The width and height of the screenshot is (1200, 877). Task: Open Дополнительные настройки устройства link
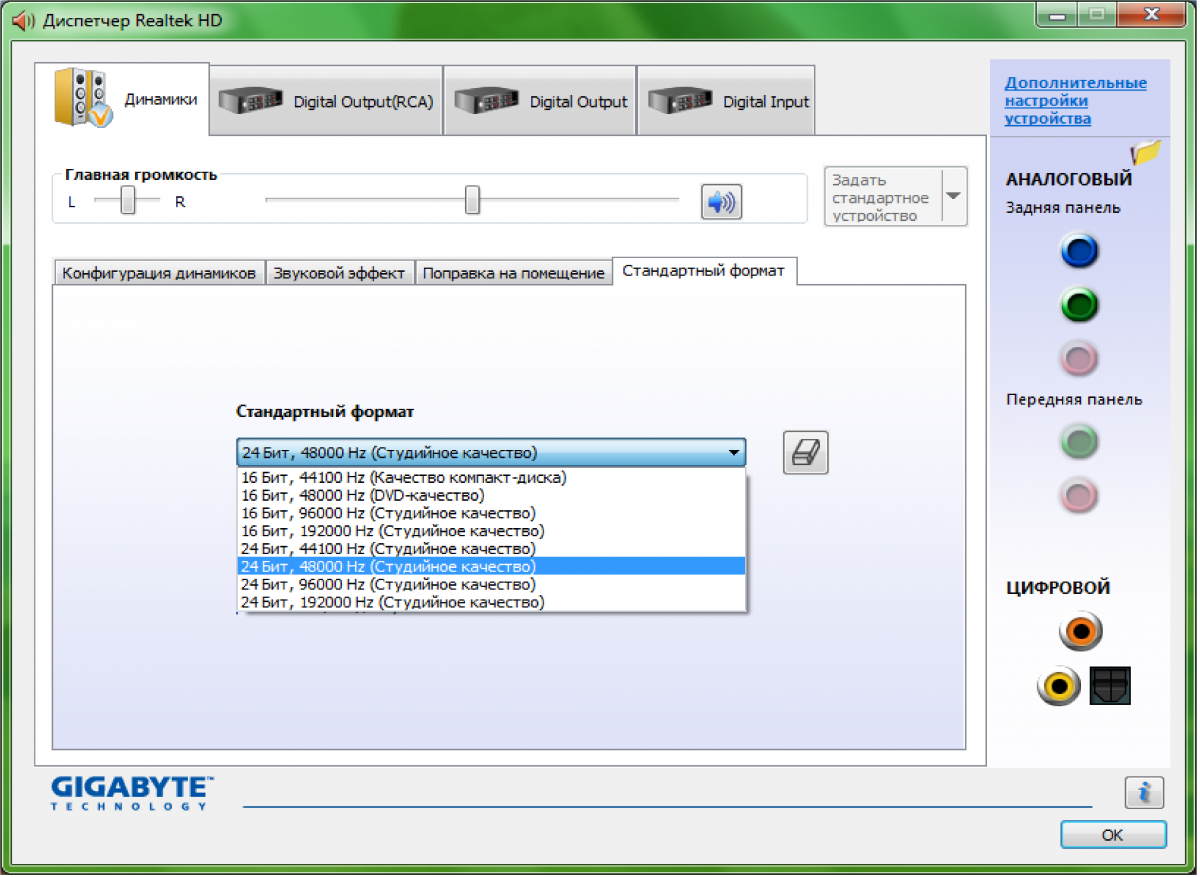tap(1076, 101)
